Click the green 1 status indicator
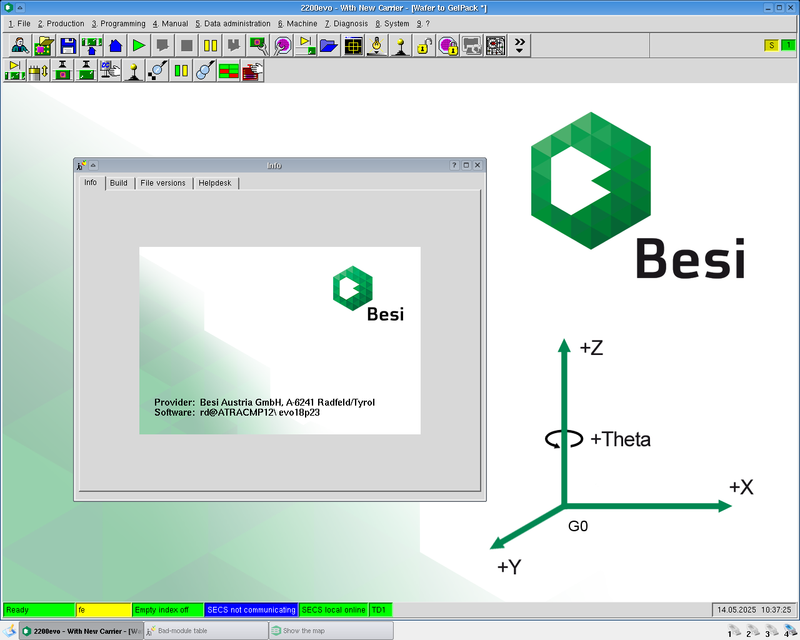The width and height of the screenshot is (800, 640). click(x=788, y=45)
